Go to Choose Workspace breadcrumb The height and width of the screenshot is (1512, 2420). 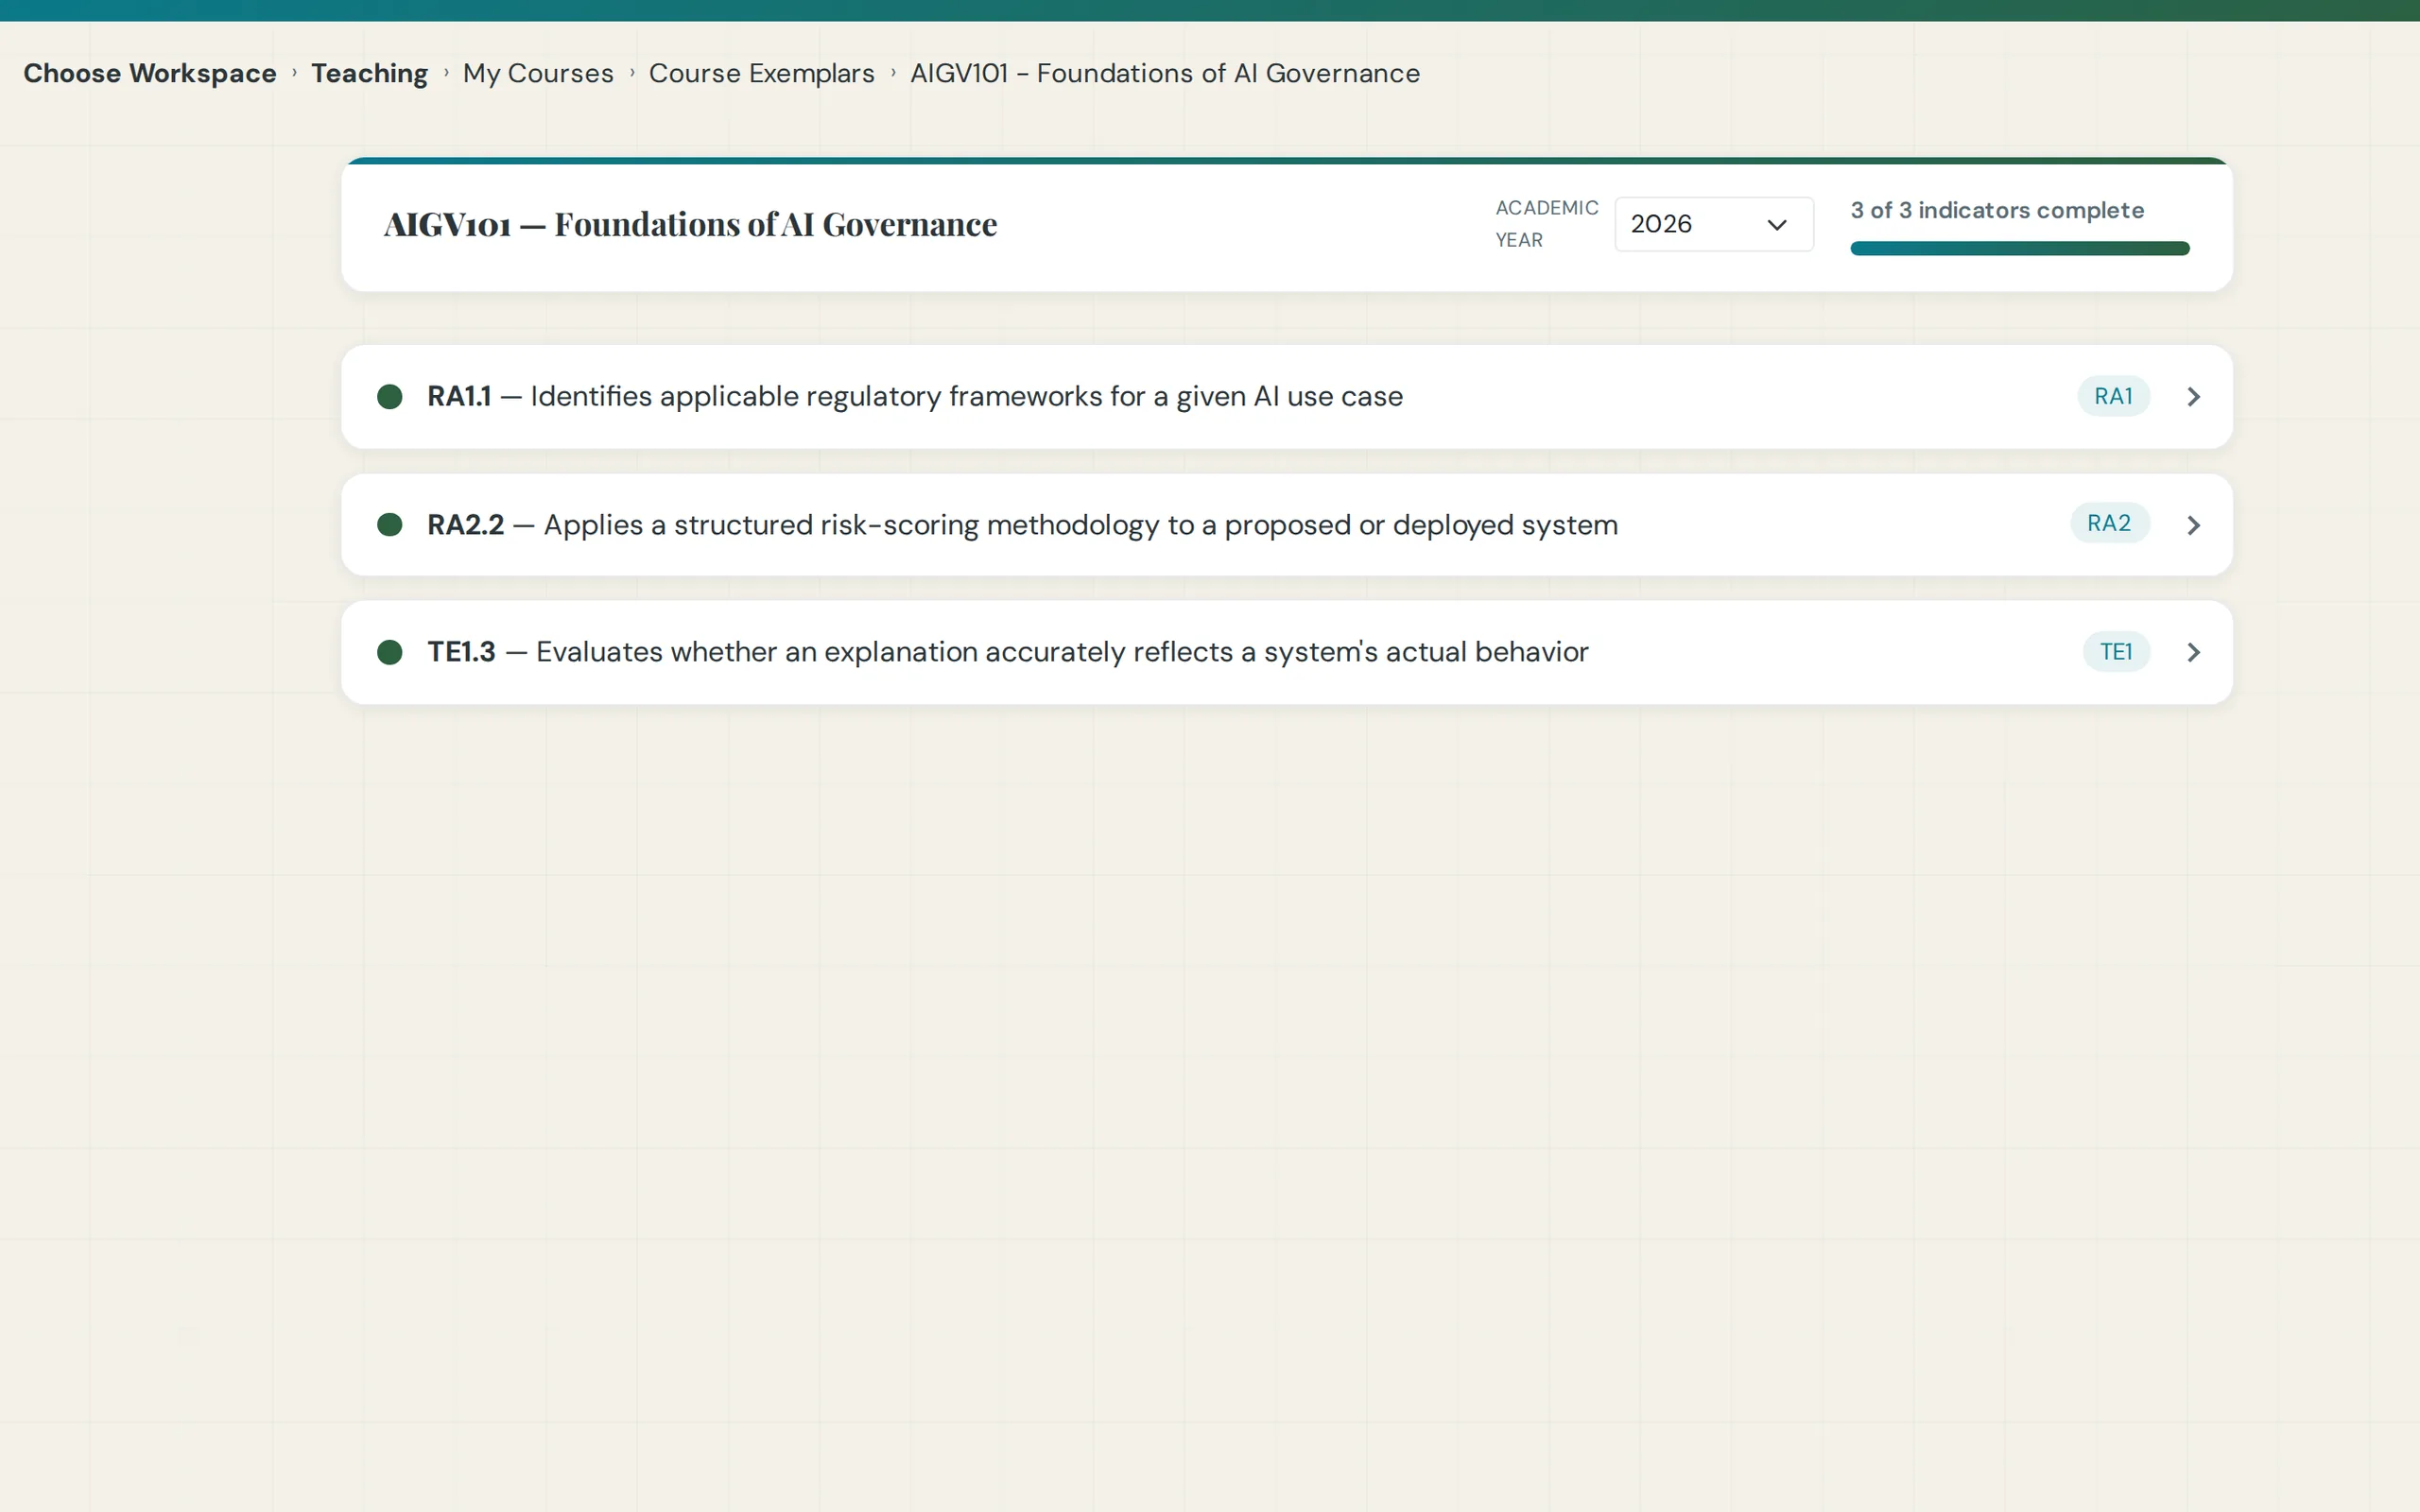click(150, 73)
